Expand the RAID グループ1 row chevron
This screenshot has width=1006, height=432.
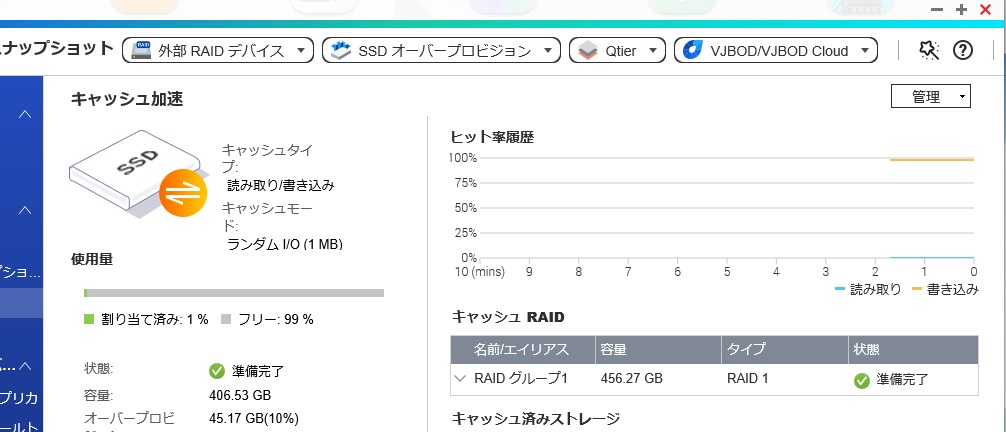pyautogui.click(x=459, y=378)
